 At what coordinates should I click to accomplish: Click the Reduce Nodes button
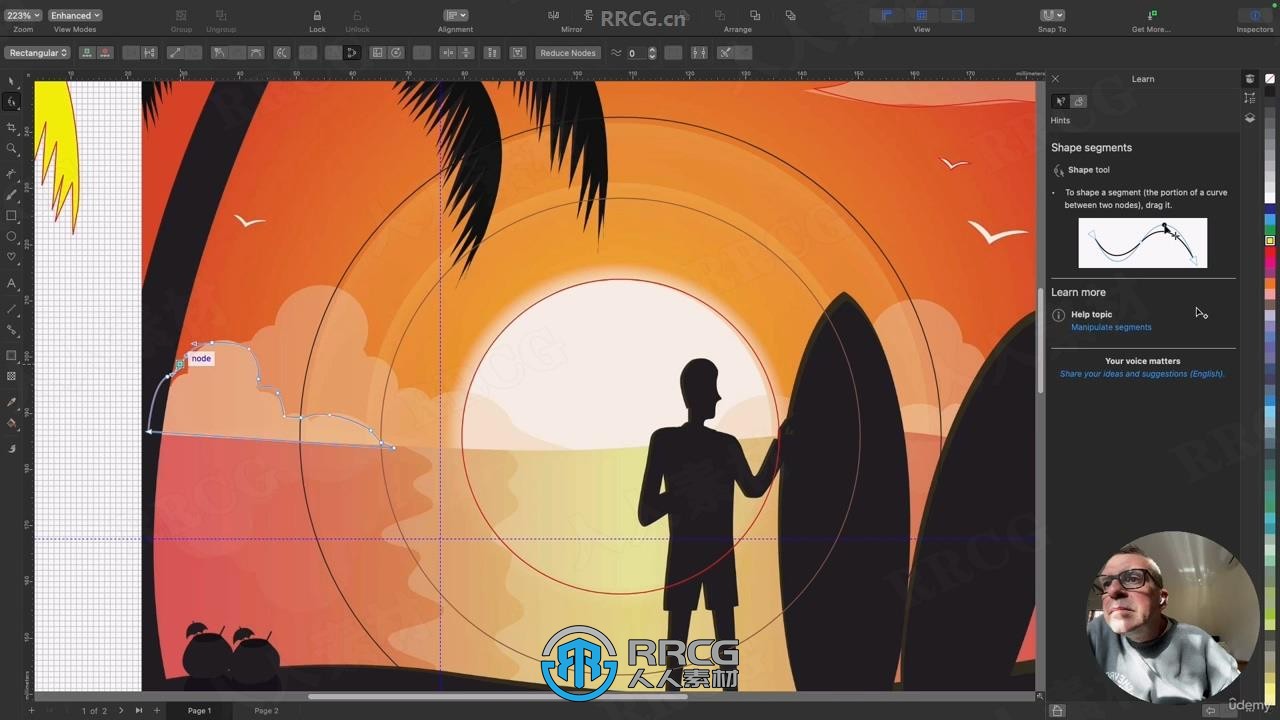pyautogui.click(x=567, y=53)
